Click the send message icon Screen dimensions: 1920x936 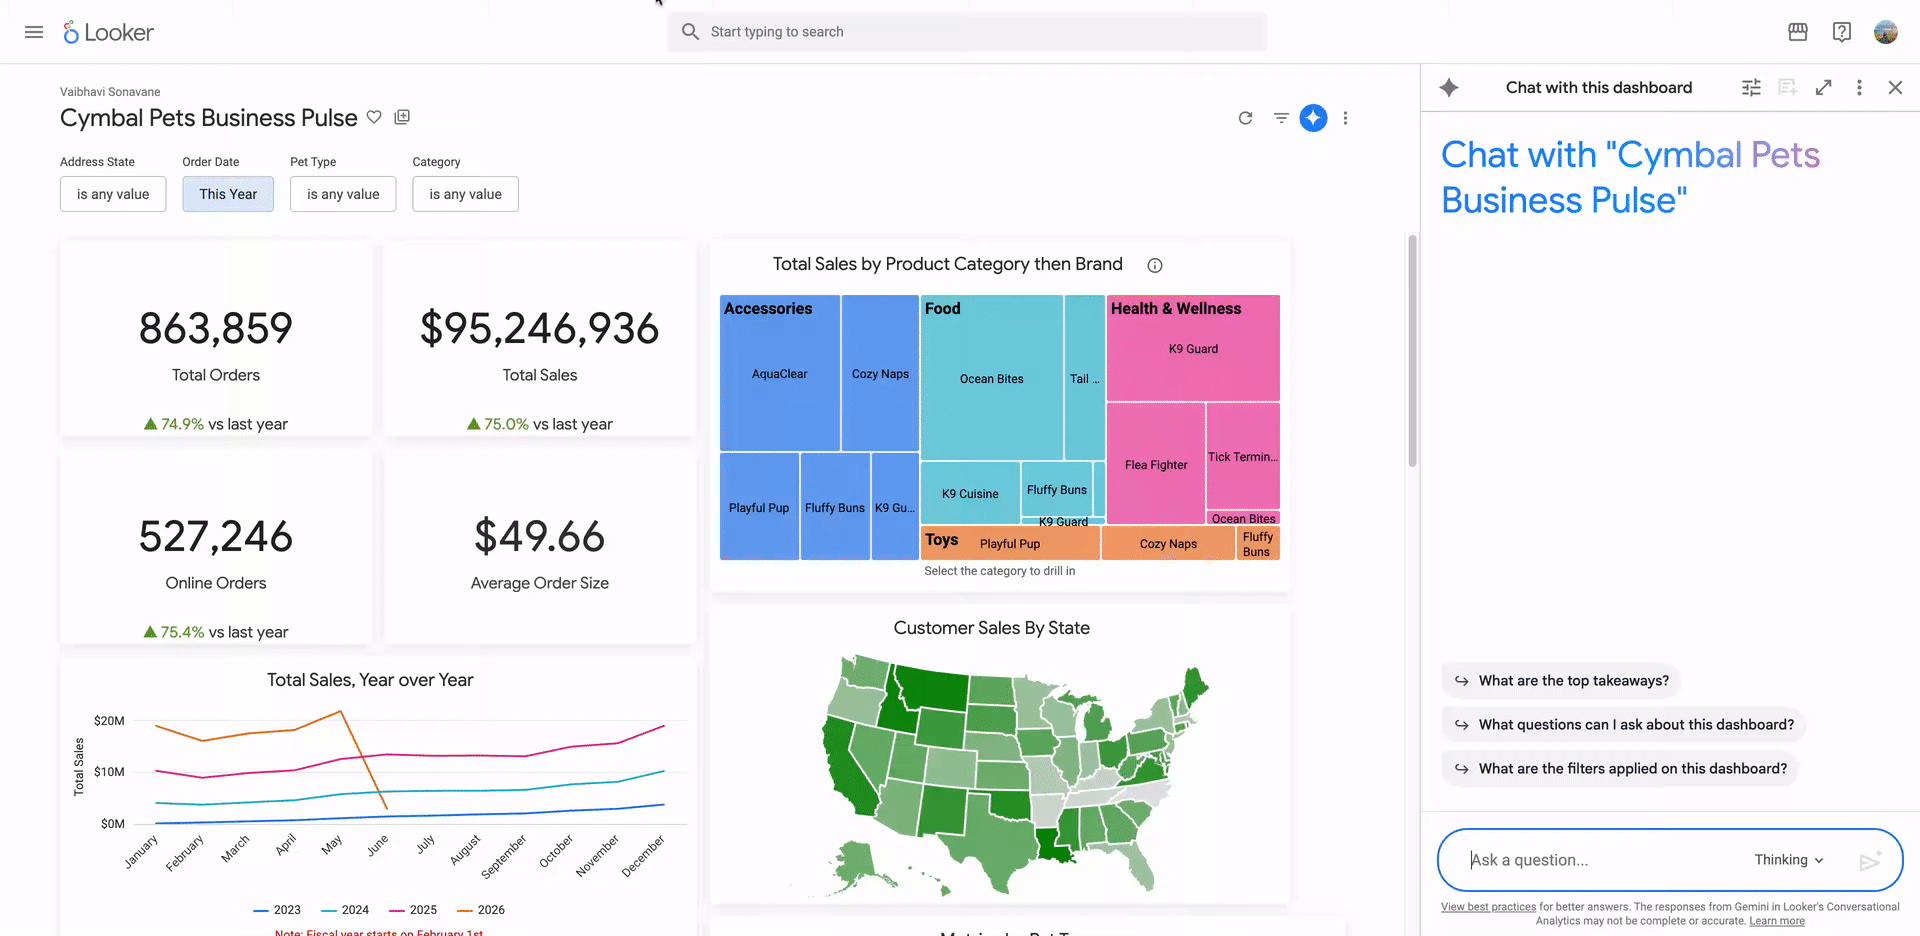pyautogui.click(x=1870, y=860)
